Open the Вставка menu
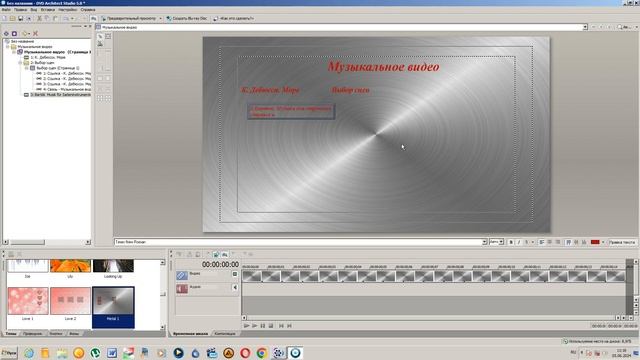 click(x=48, y=9)
